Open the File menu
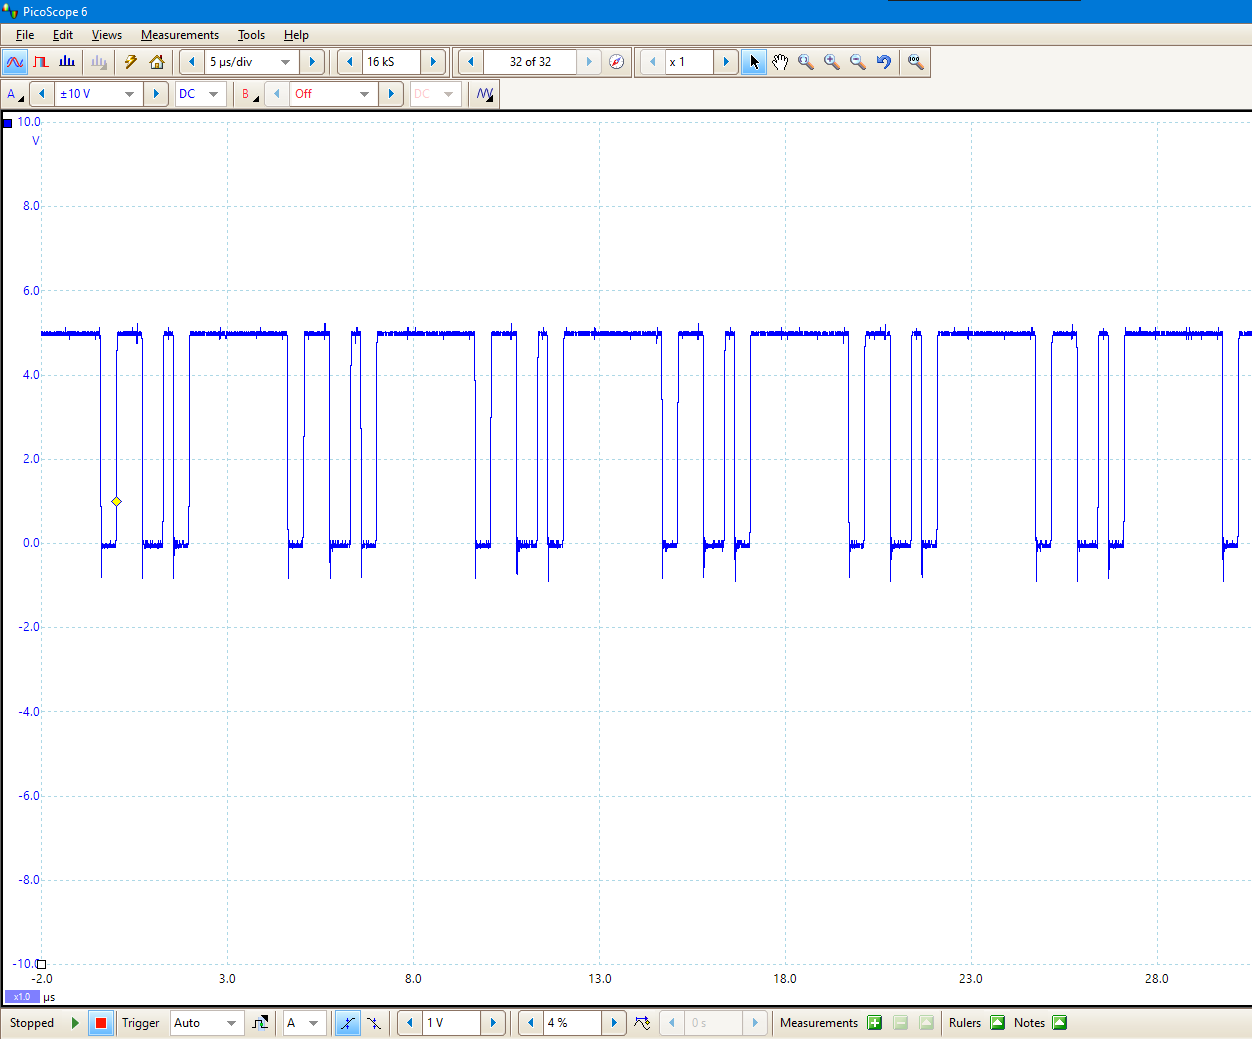 click(x=25, y=35)
